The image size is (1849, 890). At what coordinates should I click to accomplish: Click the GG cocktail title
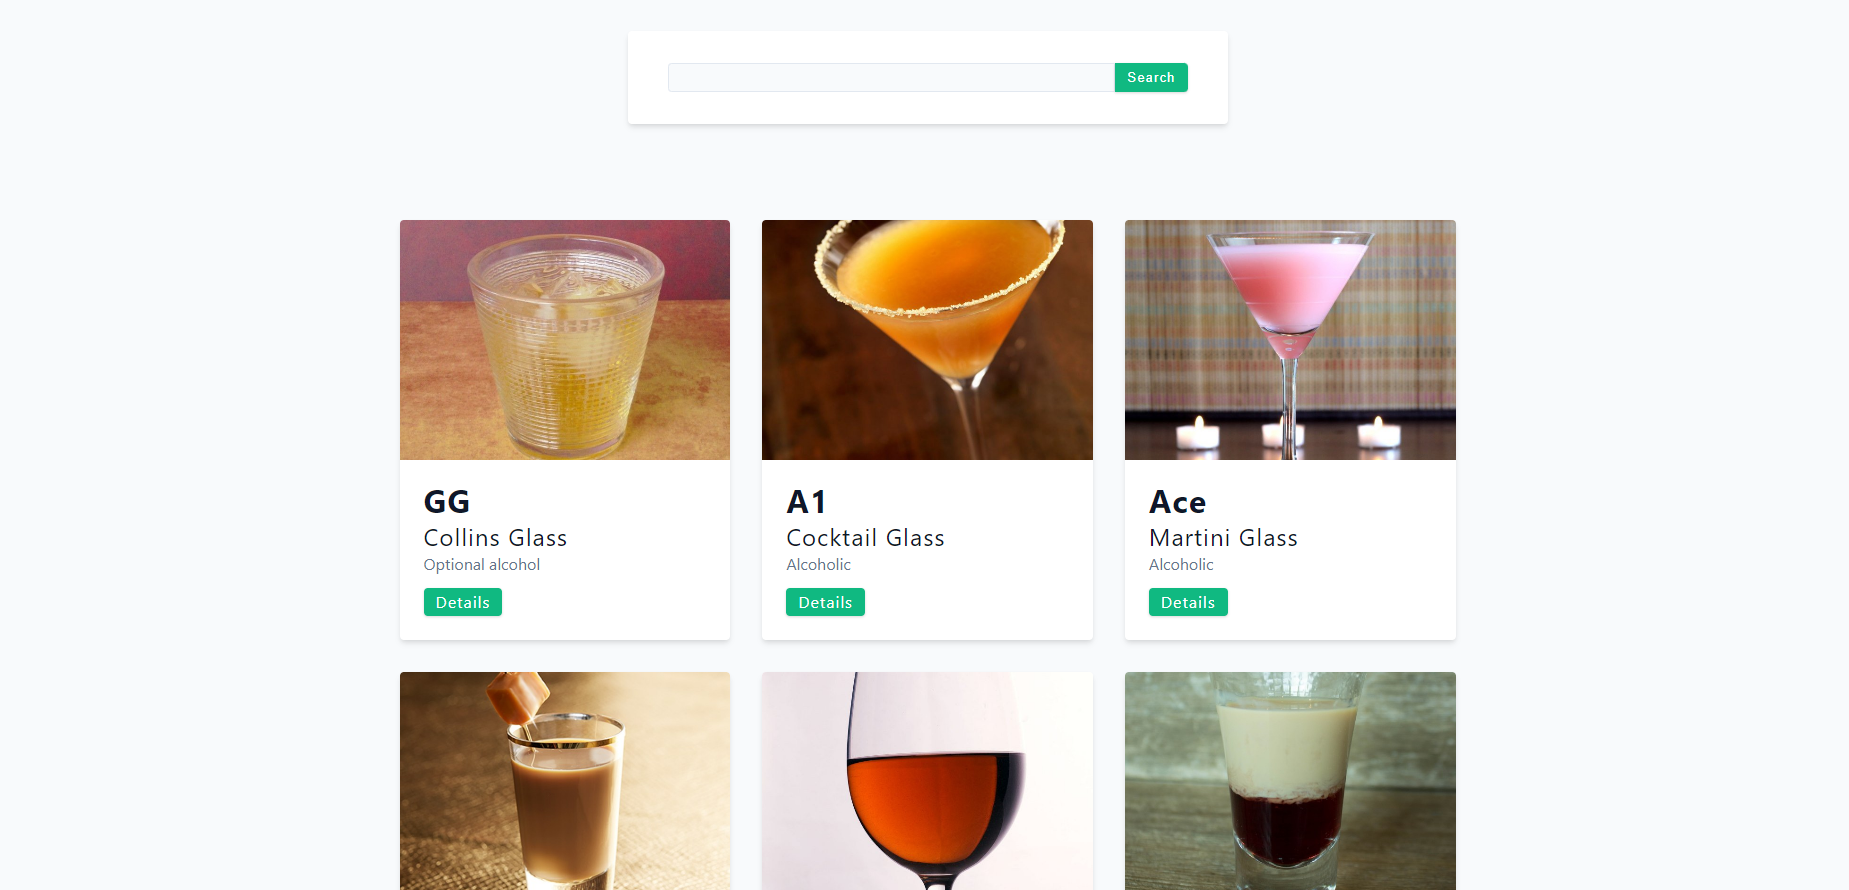(x=447, y=502)
